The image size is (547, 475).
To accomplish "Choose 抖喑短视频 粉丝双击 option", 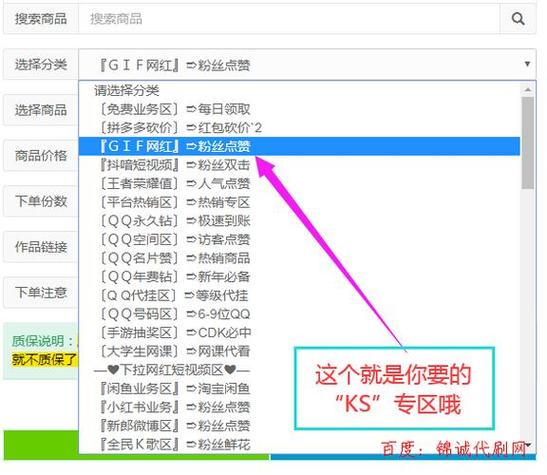I will pos(299,165).
